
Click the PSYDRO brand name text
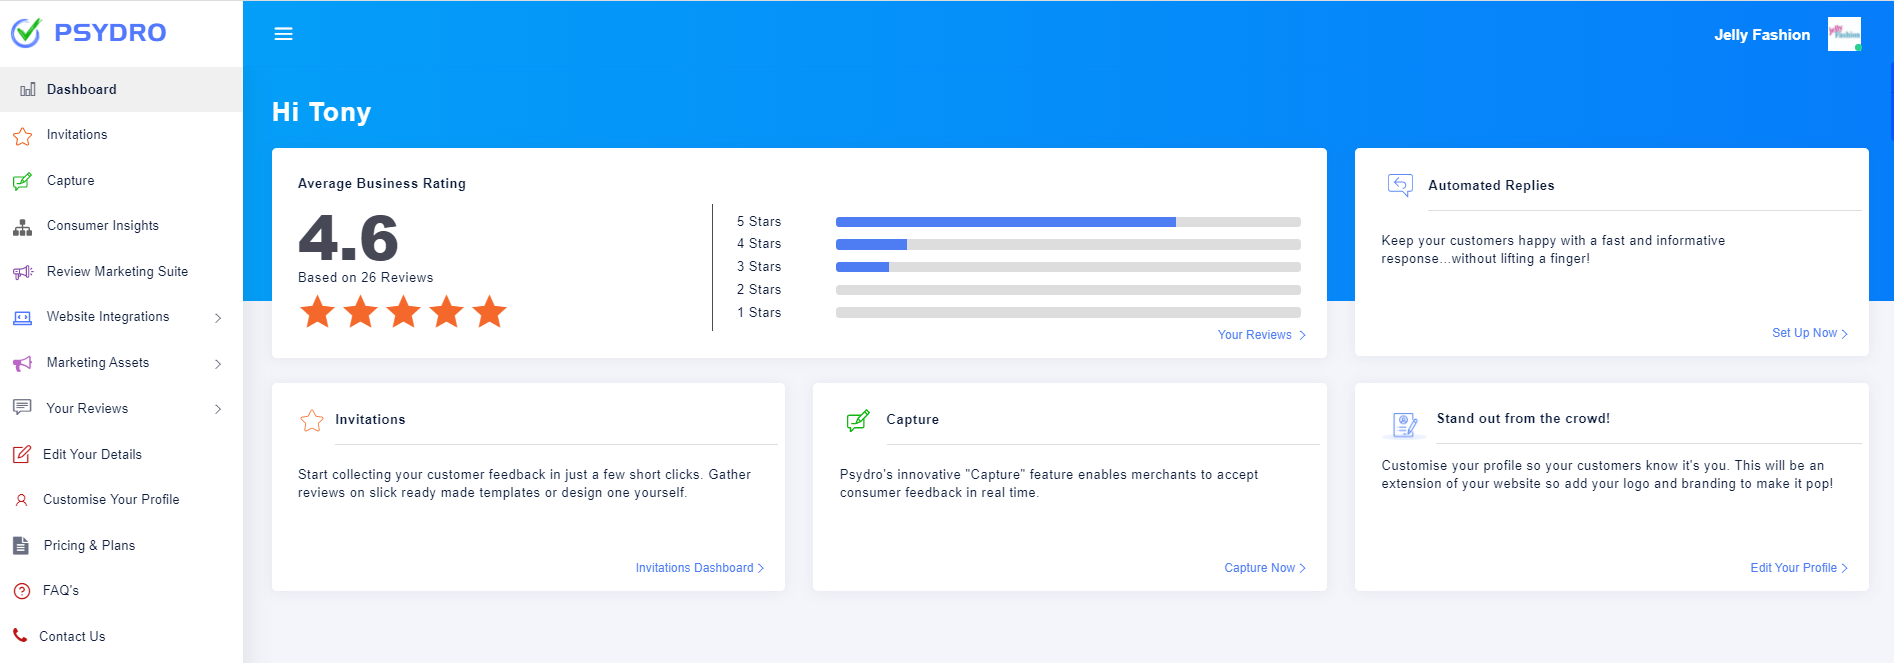click(x=110, y=33)
